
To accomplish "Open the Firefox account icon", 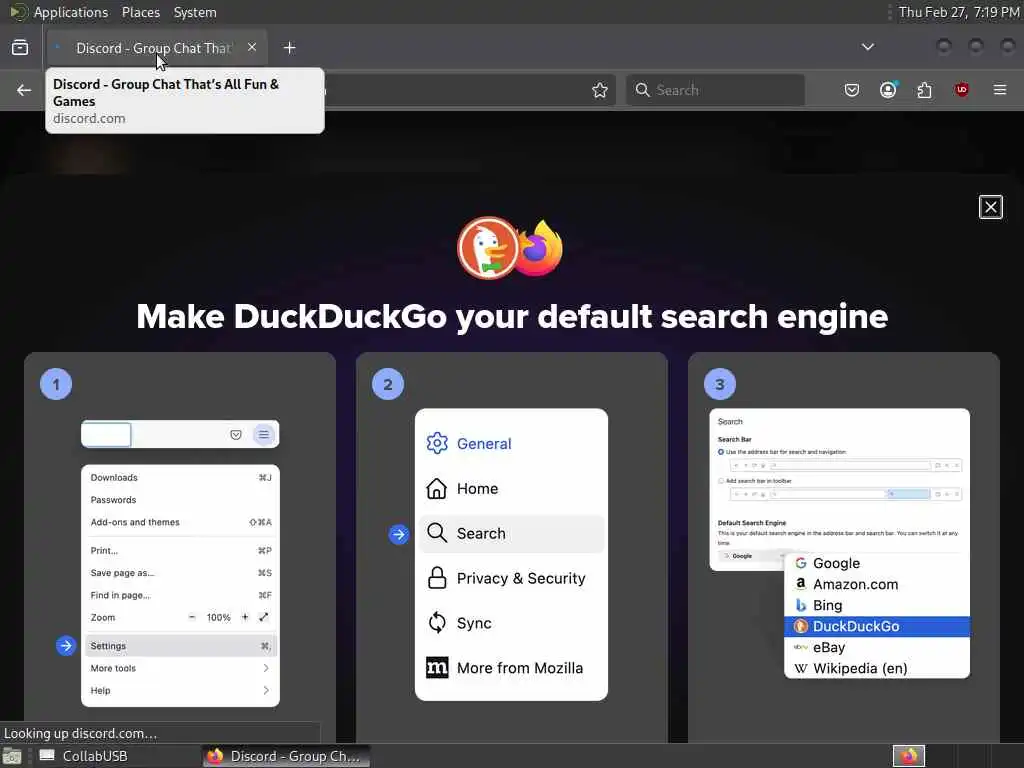I will 888,89.
